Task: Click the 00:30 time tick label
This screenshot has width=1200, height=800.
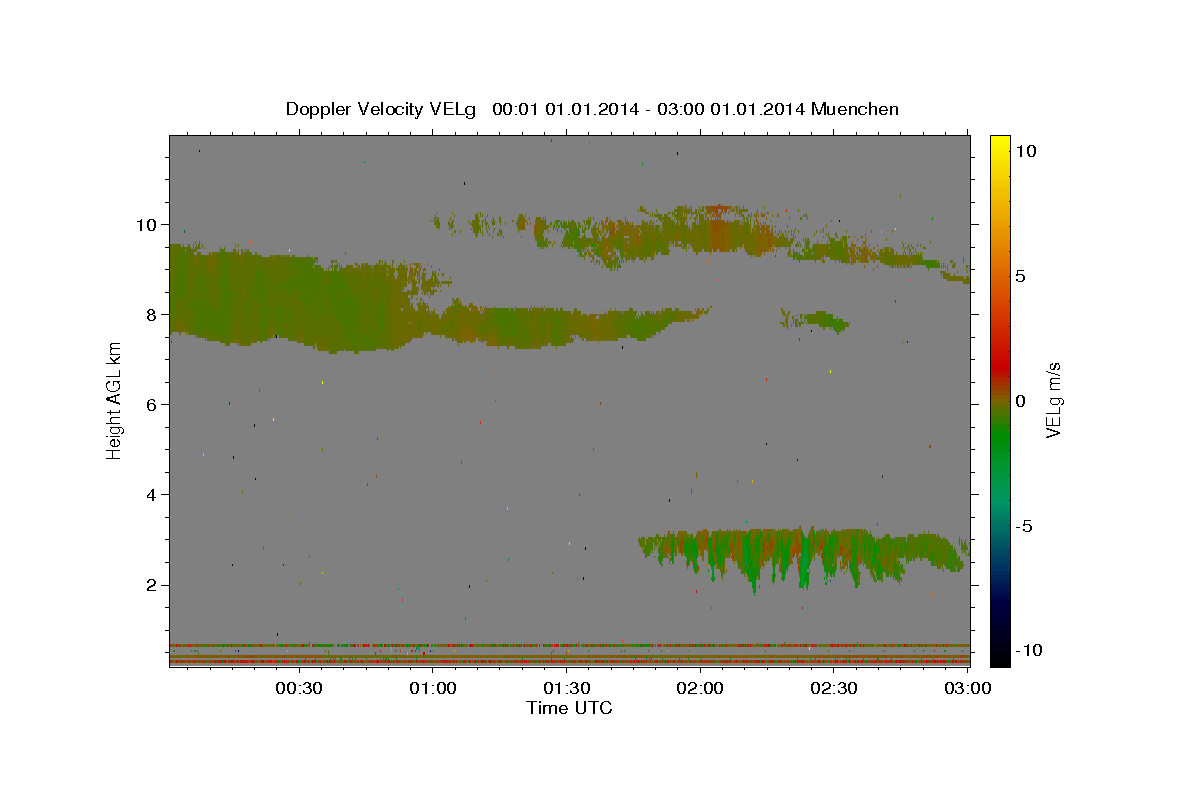Action: pyautogui.click(x=299, y=688)
